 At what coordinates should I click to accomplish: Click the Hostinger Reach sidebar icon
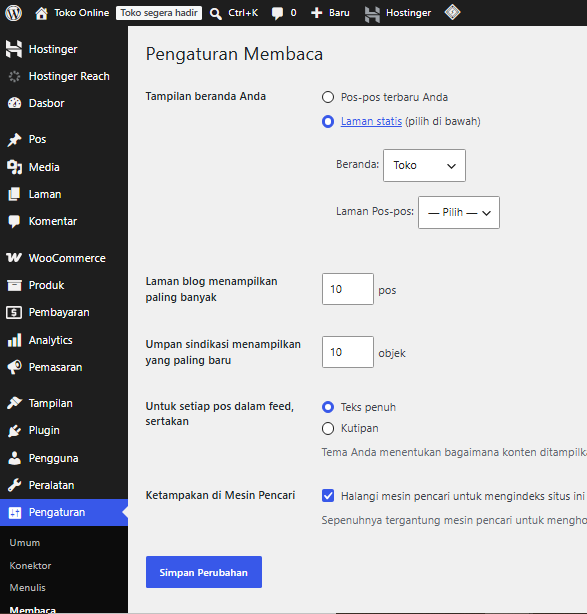point(14,76)
